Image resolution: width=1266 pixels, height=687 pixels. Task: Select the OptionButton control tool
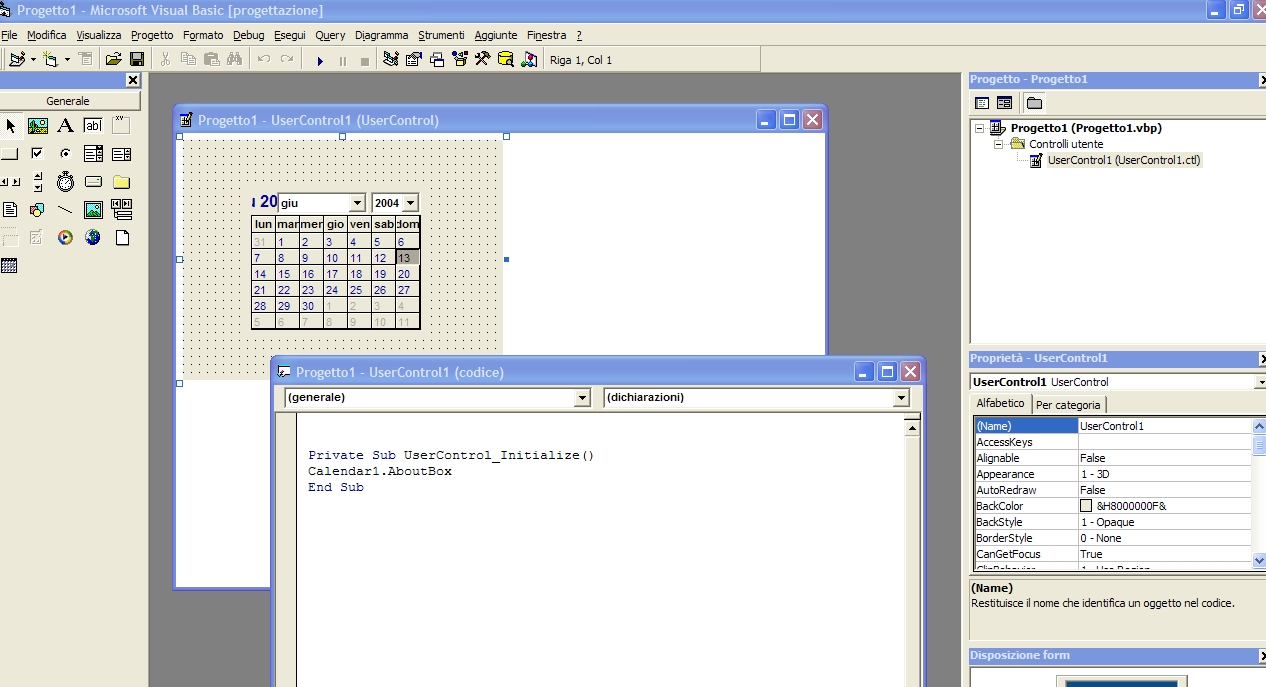(65, 154)
